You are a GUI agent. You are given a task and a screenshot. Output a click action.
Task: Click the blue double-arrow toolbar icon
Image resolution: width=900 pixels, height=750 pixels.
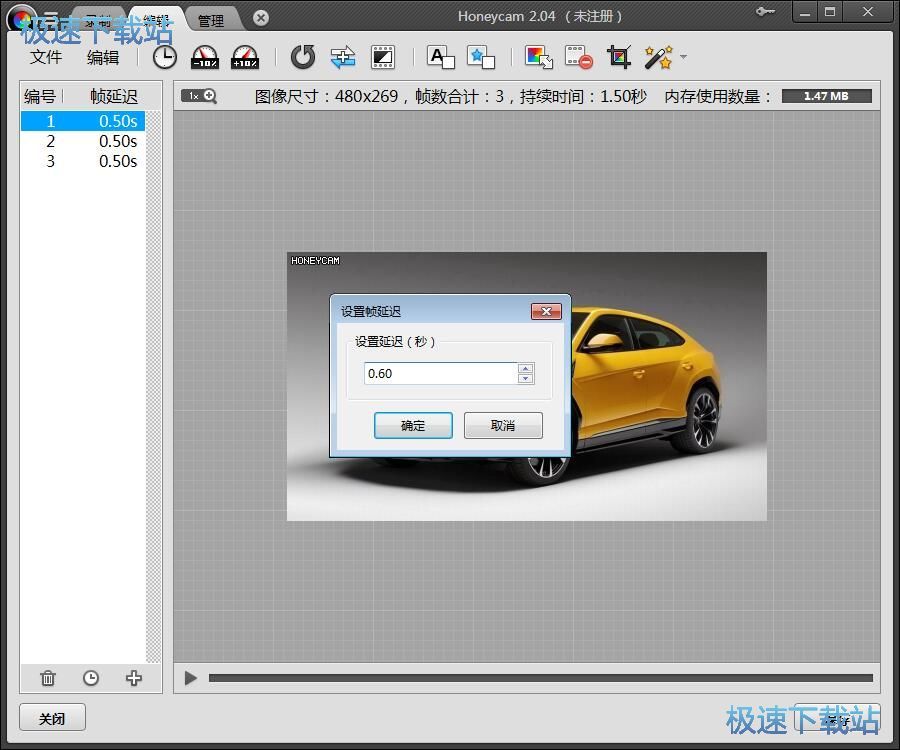pyautogui.click(x=343, y=57)
